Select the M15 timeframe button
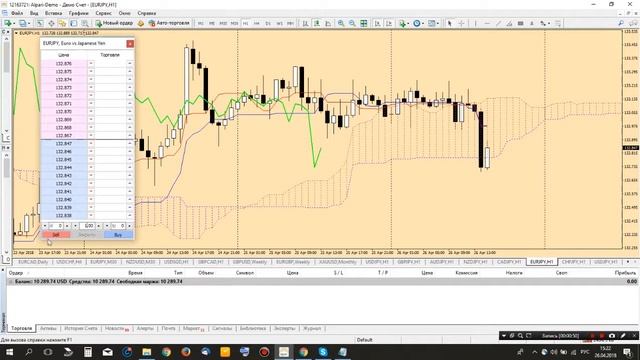This screenshot has height=360, width=640. 223,24
